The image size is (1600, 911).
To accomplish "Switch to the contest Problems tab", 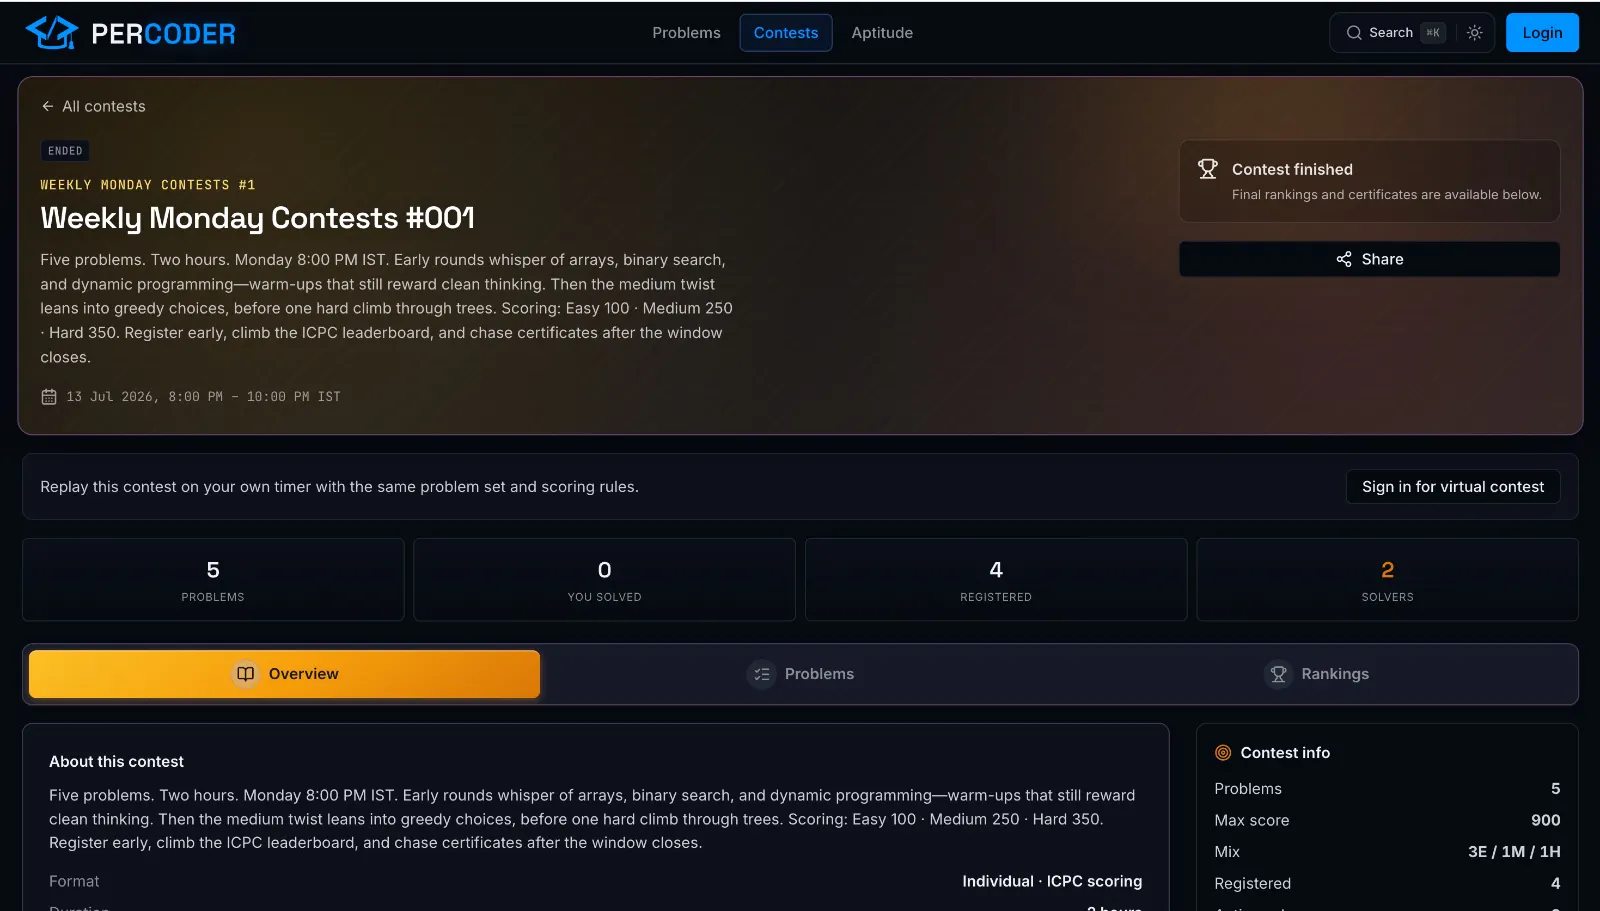I will pyautogui.click(x=800, y=674).
